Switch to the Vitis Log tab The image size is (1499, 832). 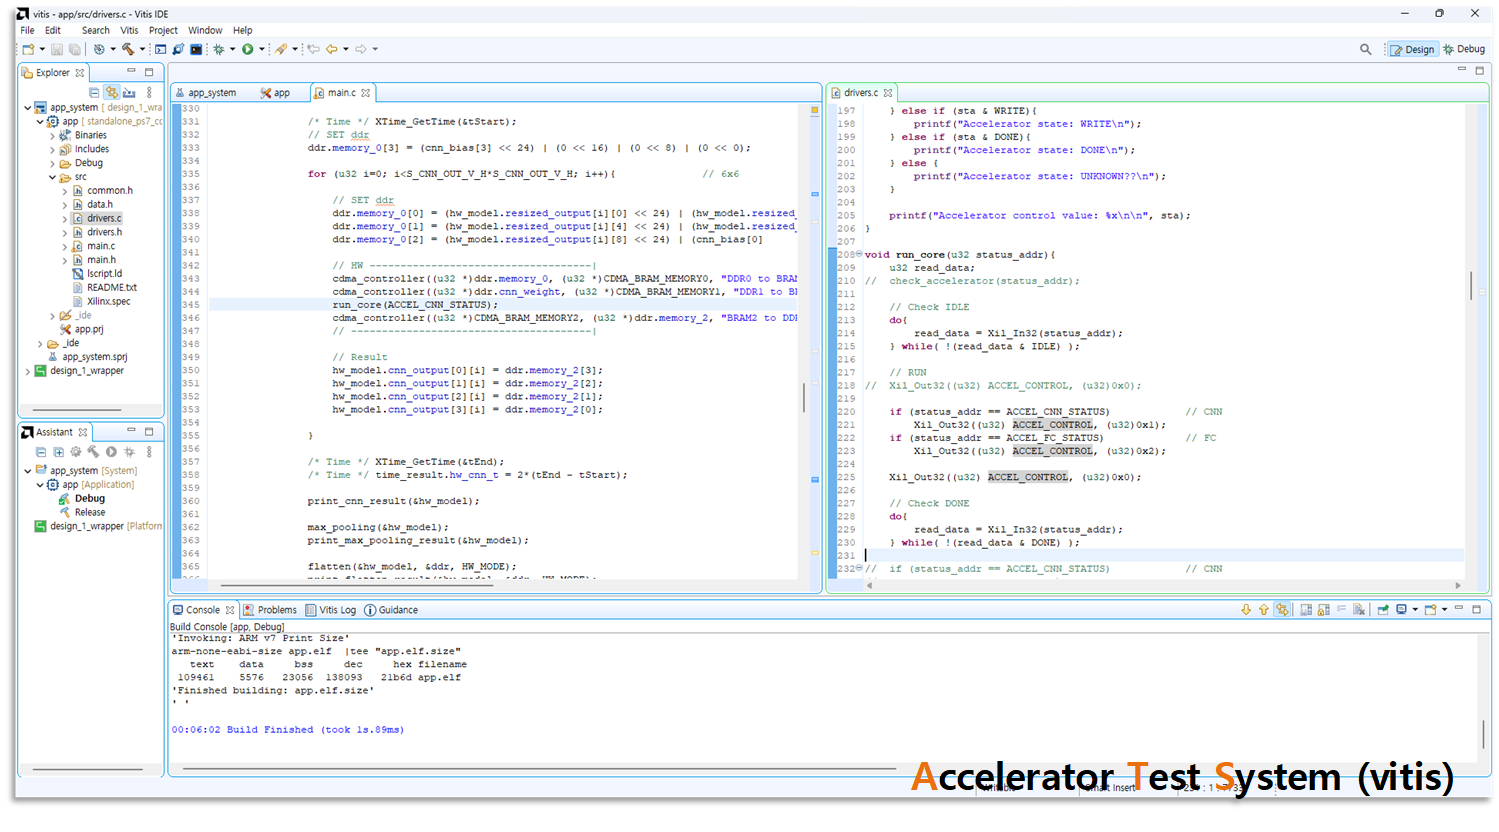click(x=331, y=610)
